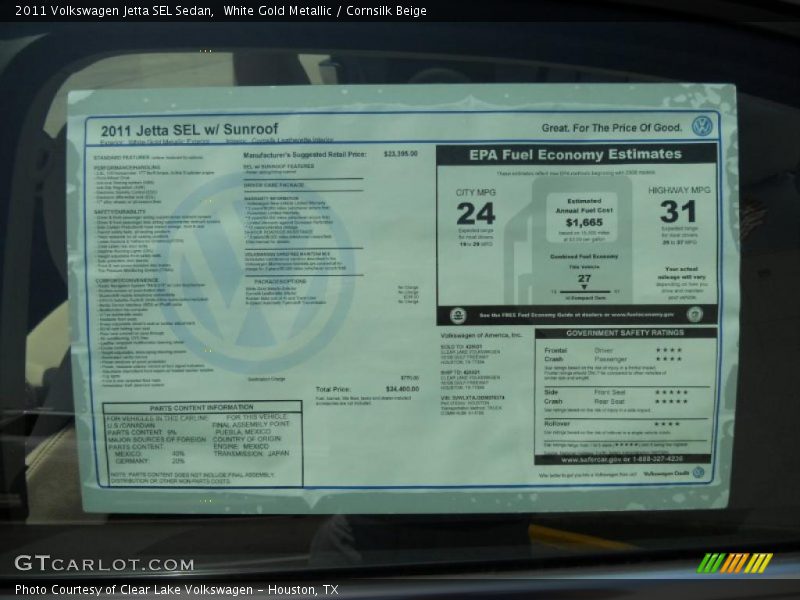
Task: Select the "CITY MPG" label
Action: pyautogui.click(x=476, y=192)
